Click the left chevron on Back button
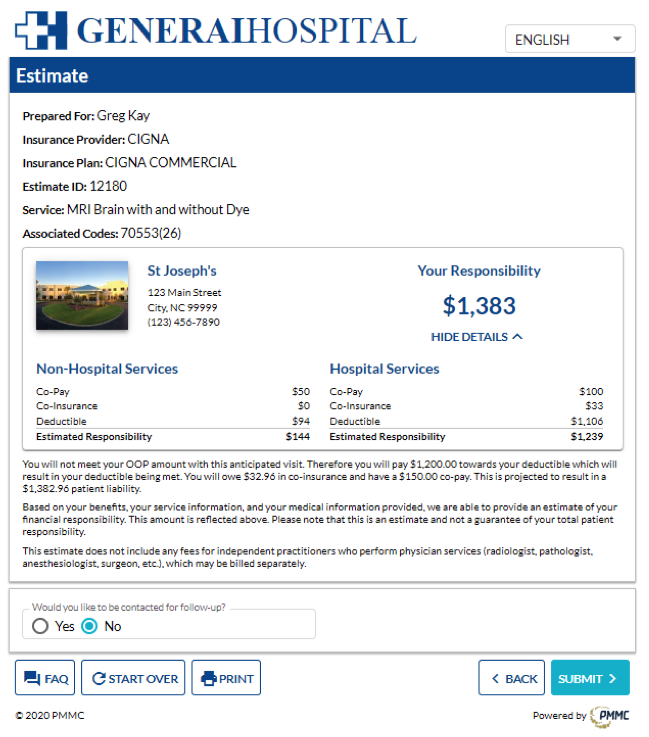 (495, 678)
